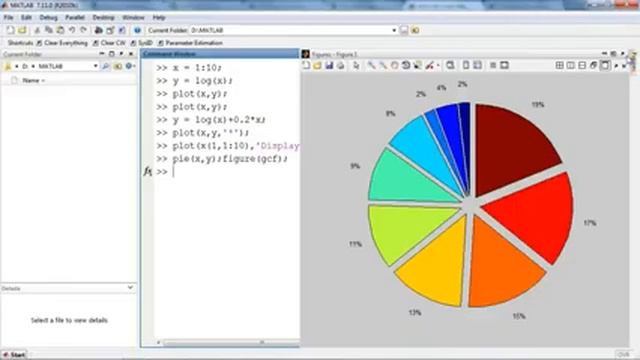Open the Desktop menu
The image size is (640, 360).
click(103, 18)
